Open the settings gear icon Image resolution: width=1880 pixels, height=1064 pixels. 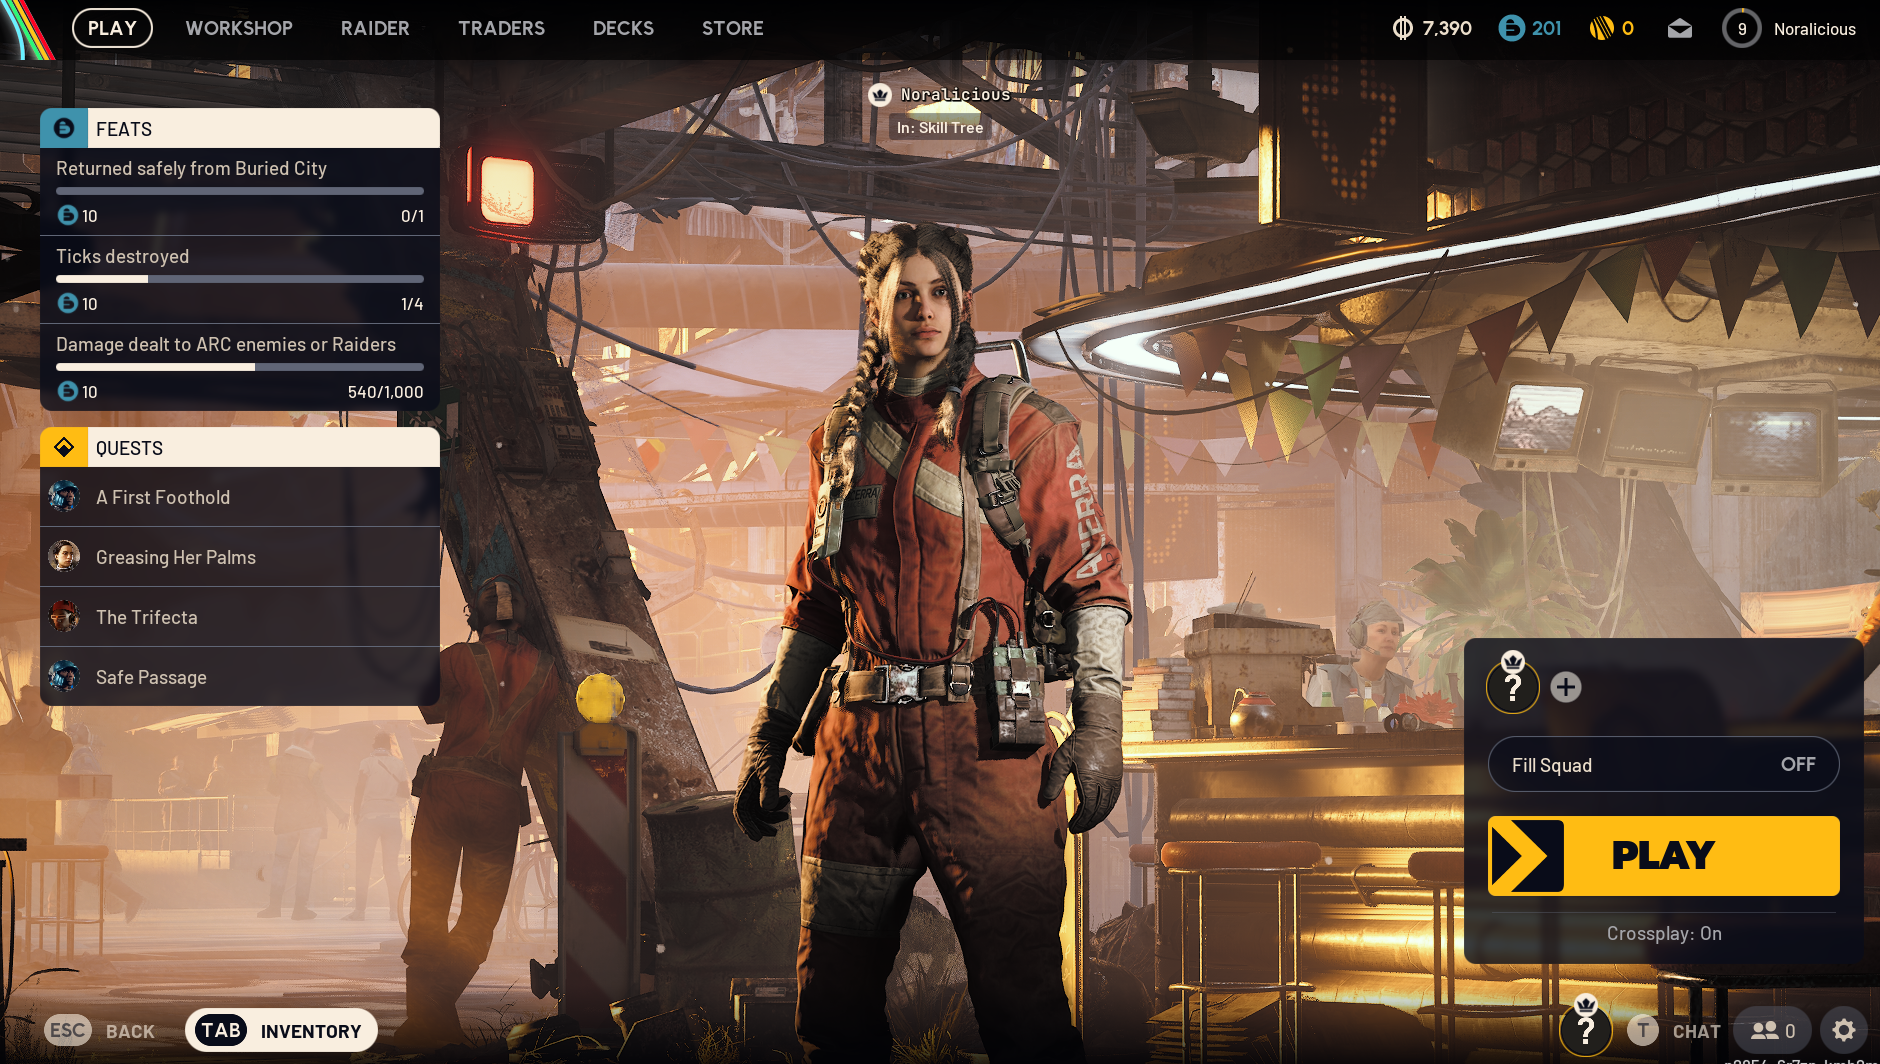click(x=1844, y=1030)
